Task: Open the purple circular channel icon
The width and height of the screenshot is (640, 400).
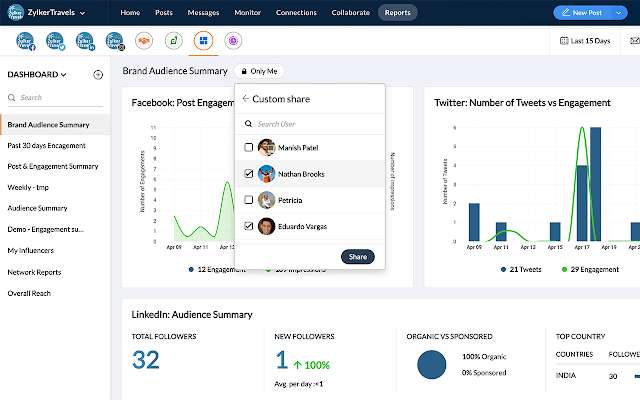Action: tap(233, 40)
